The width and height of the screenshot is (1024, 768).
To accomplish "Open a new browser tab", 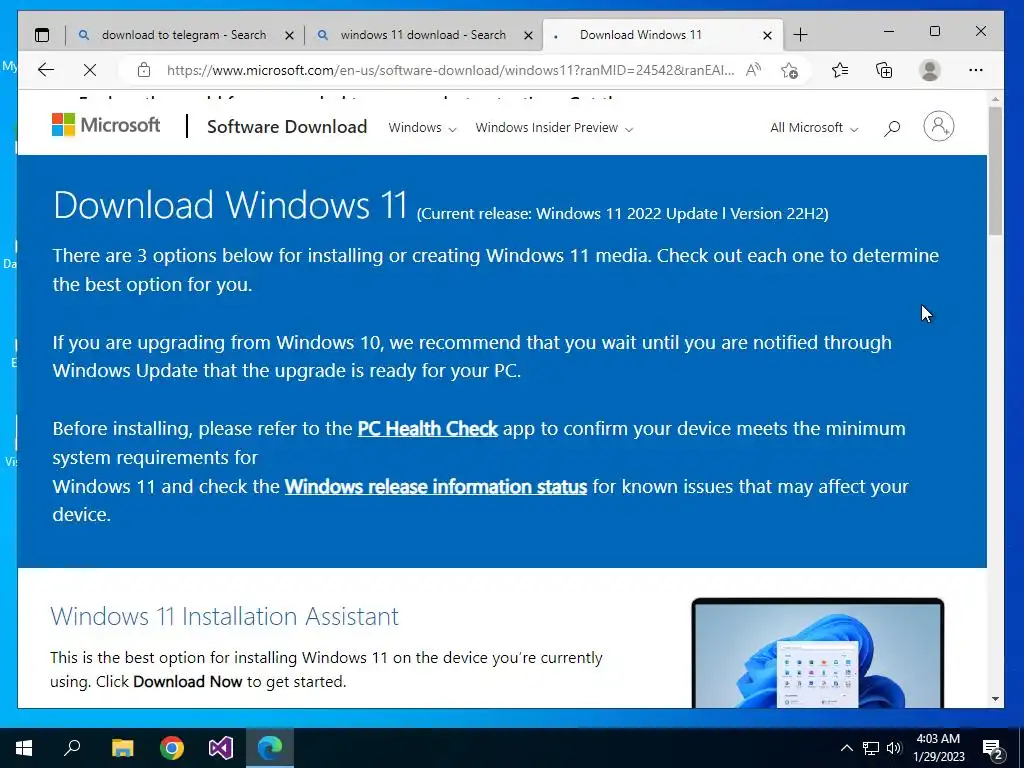I will tap(800, 35).
